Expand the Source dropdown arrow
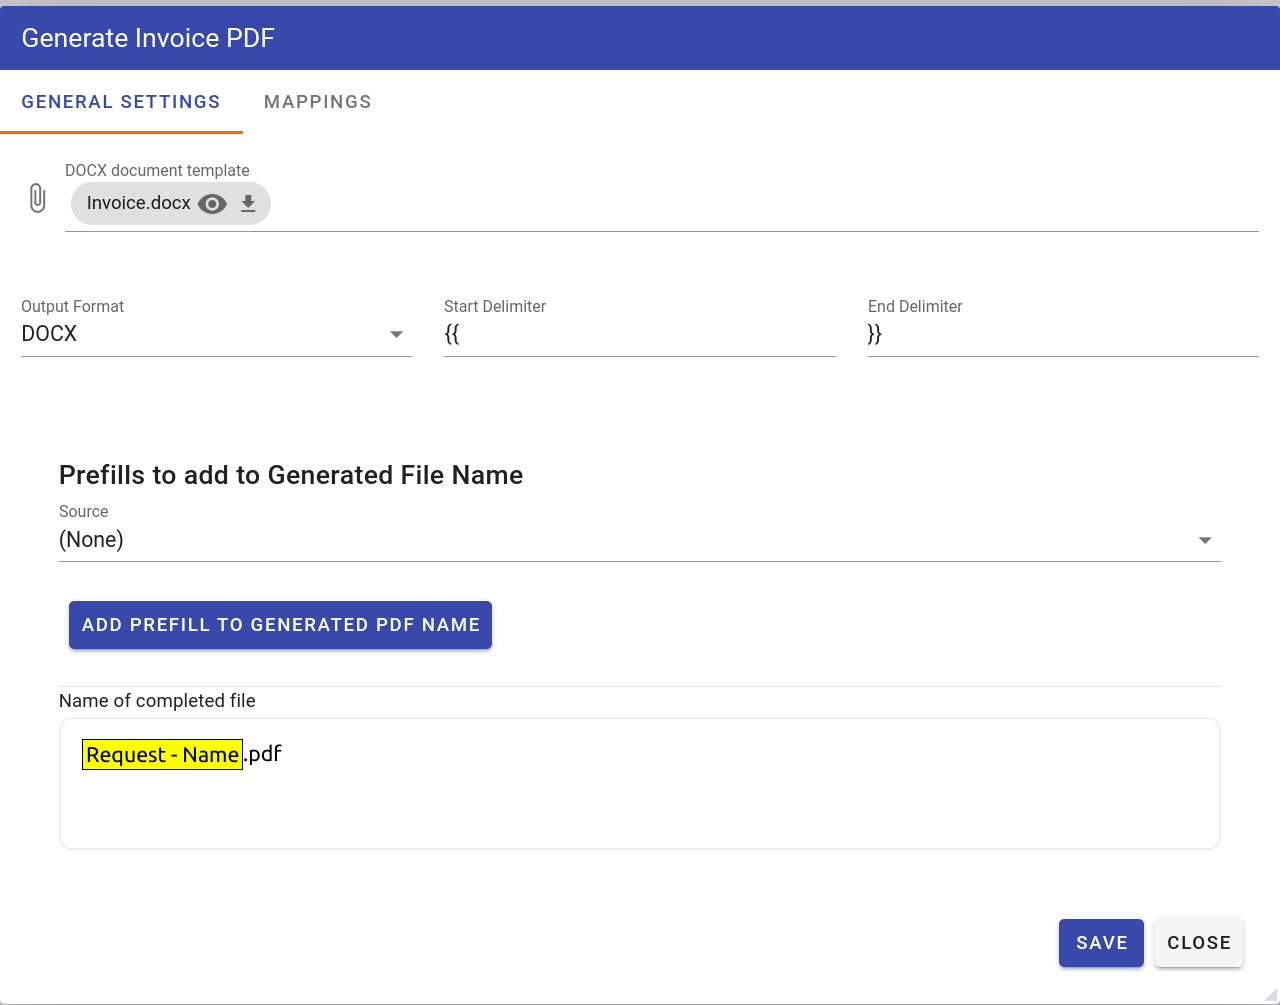The image size is (1280, 1005). 1205,540
